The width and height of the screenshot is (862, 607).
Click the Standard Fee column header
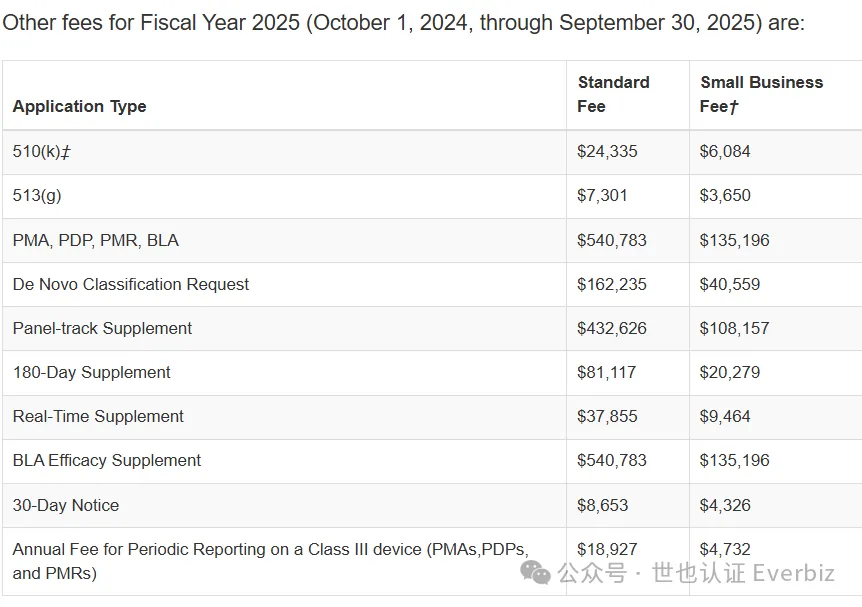click(613, 94)
